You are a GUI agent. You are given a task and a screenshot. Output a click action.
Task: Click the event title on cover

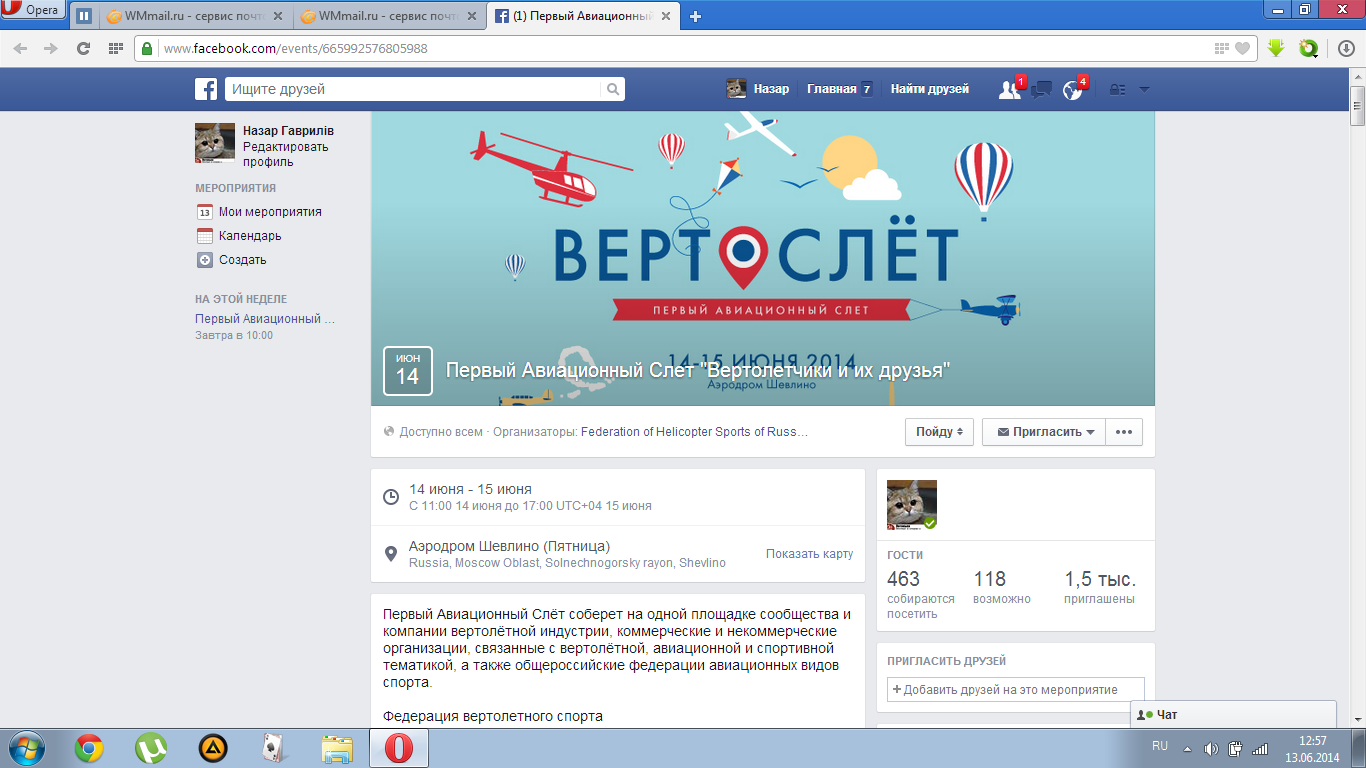click(x=697, y=371)
